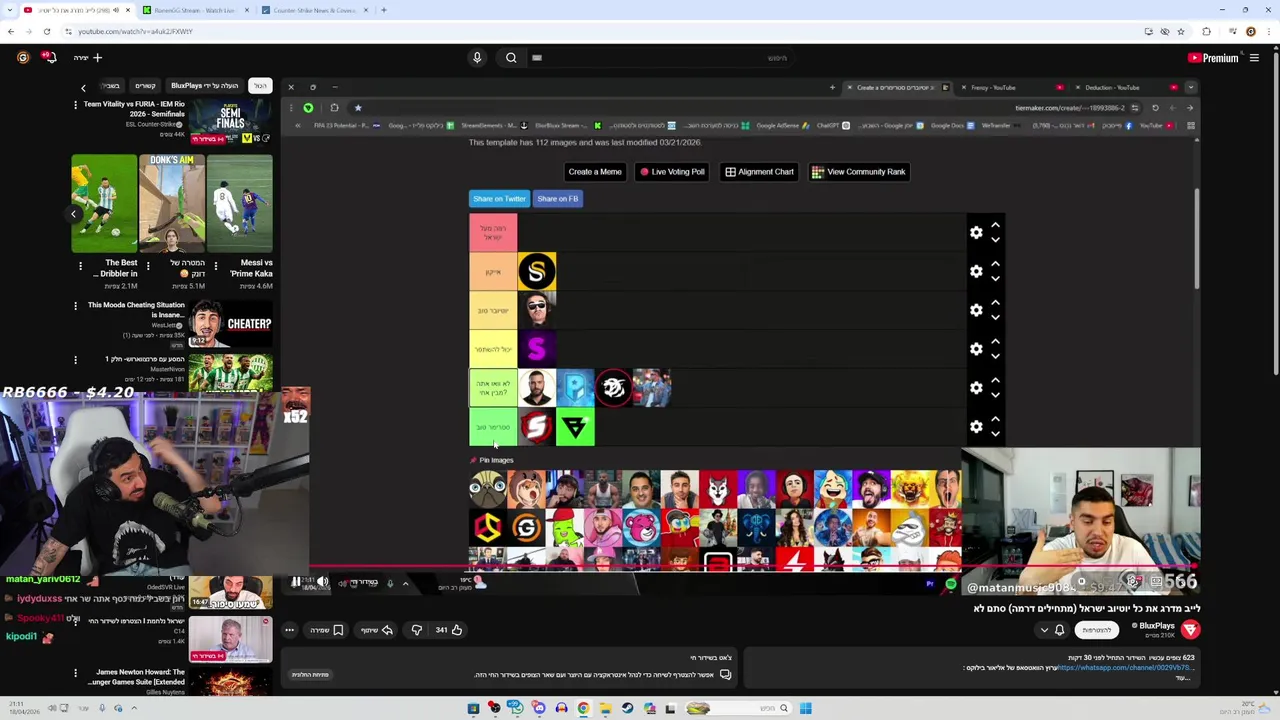Click the share button under video
The height and width of the screenshot is (720, 1280).
[377, 630]
